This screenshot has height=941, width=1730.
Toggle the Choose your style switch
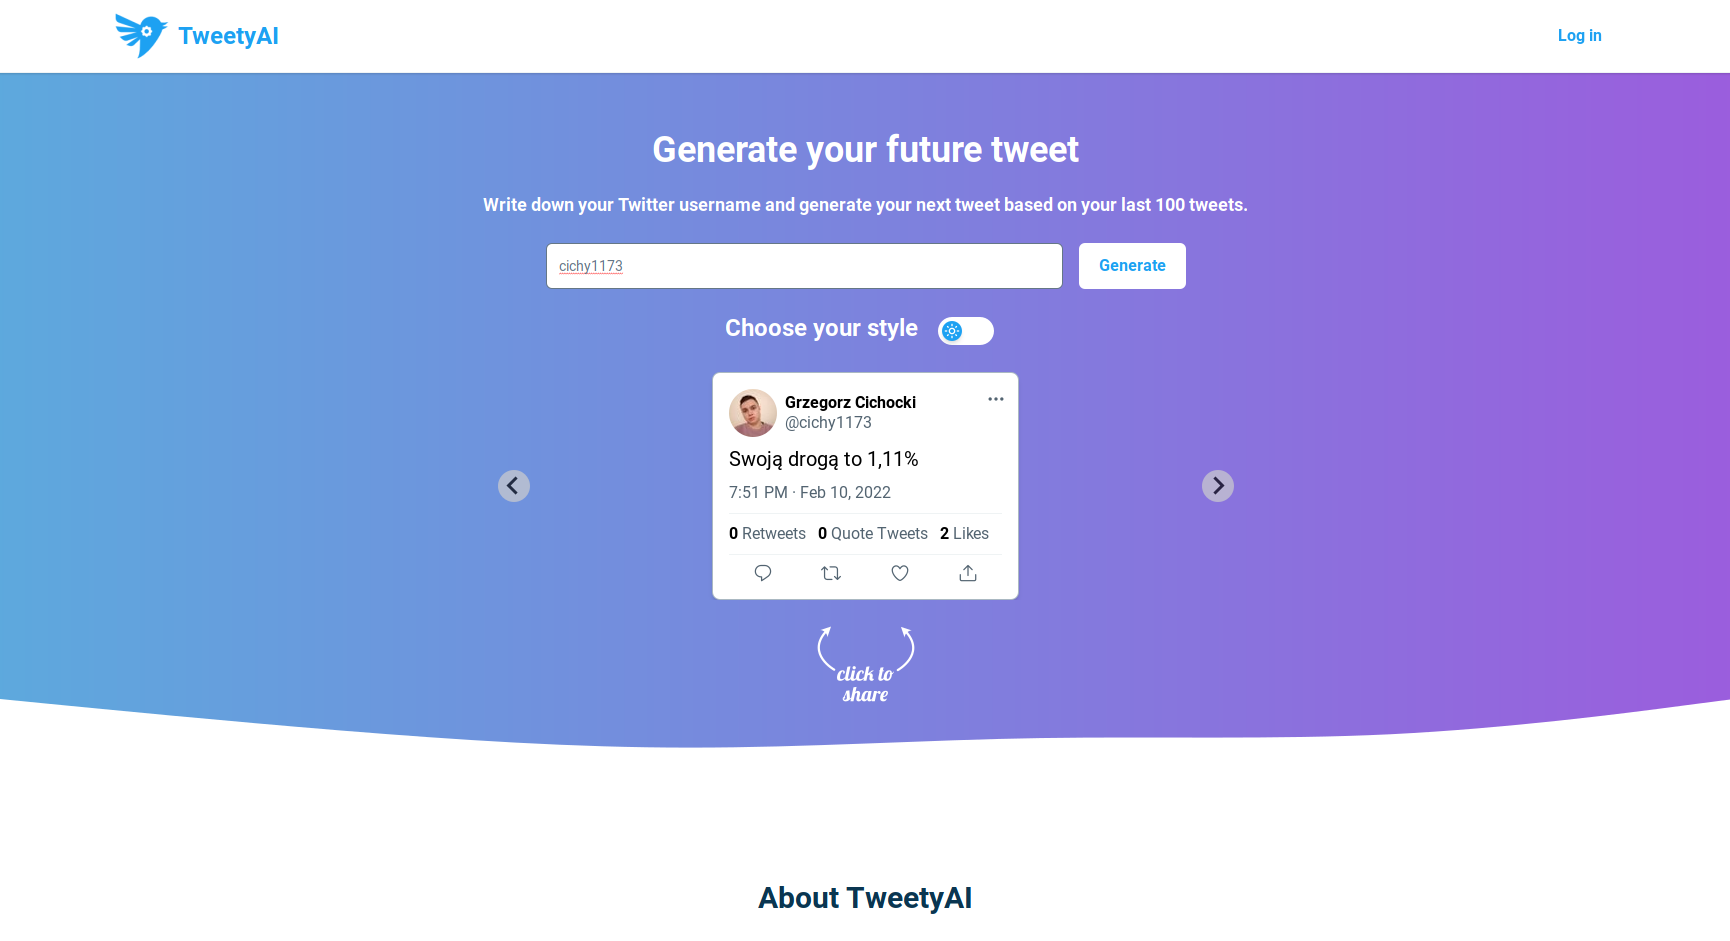pyautogui.click(x=965, y=331)
